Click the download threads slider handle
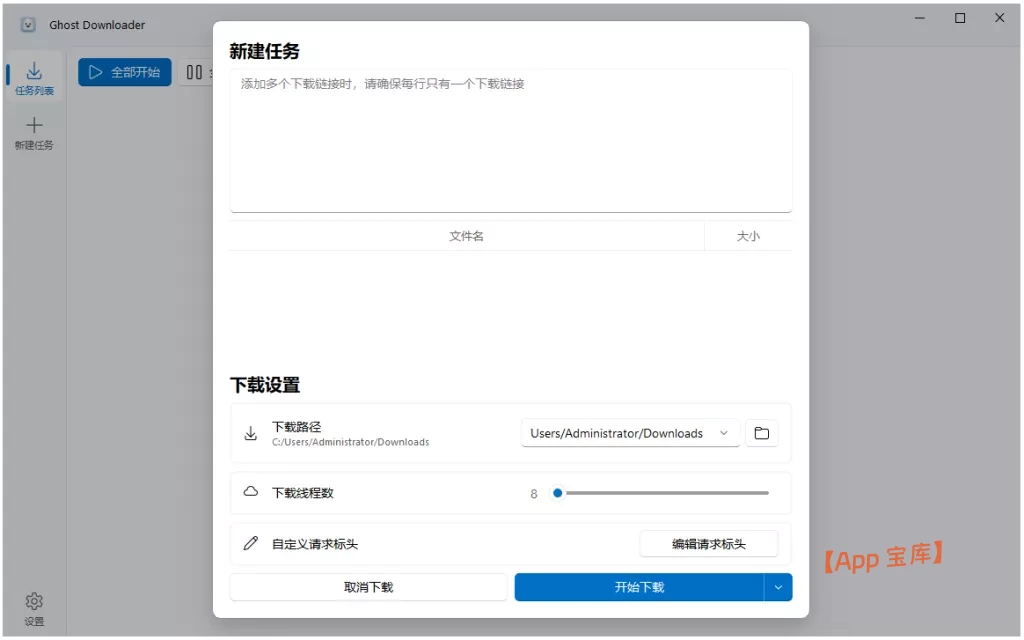1024x640 pixels. point(557,492)
